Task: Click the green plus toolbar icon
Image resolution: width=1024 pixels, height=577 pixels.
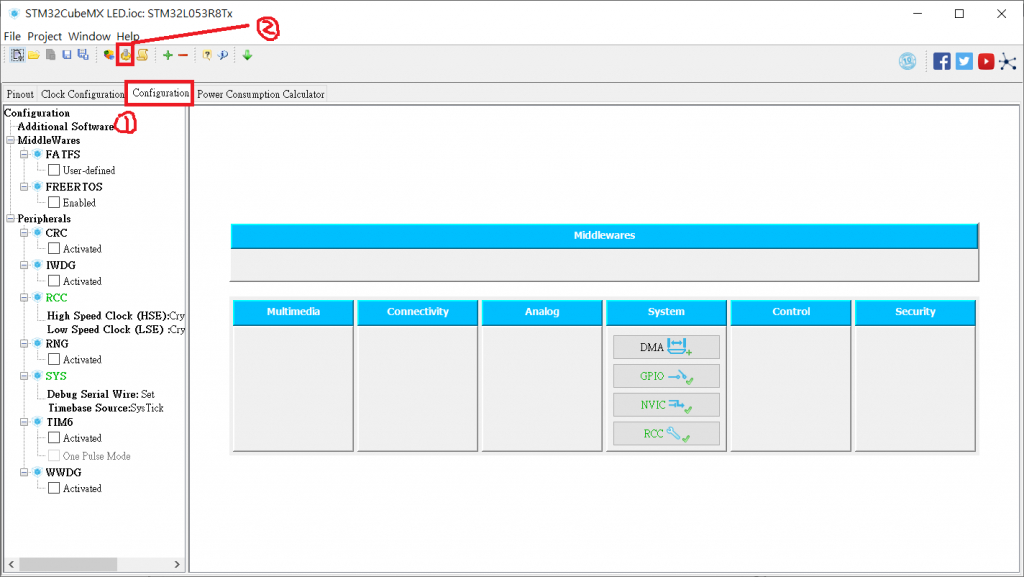Action: coord(168,55)
